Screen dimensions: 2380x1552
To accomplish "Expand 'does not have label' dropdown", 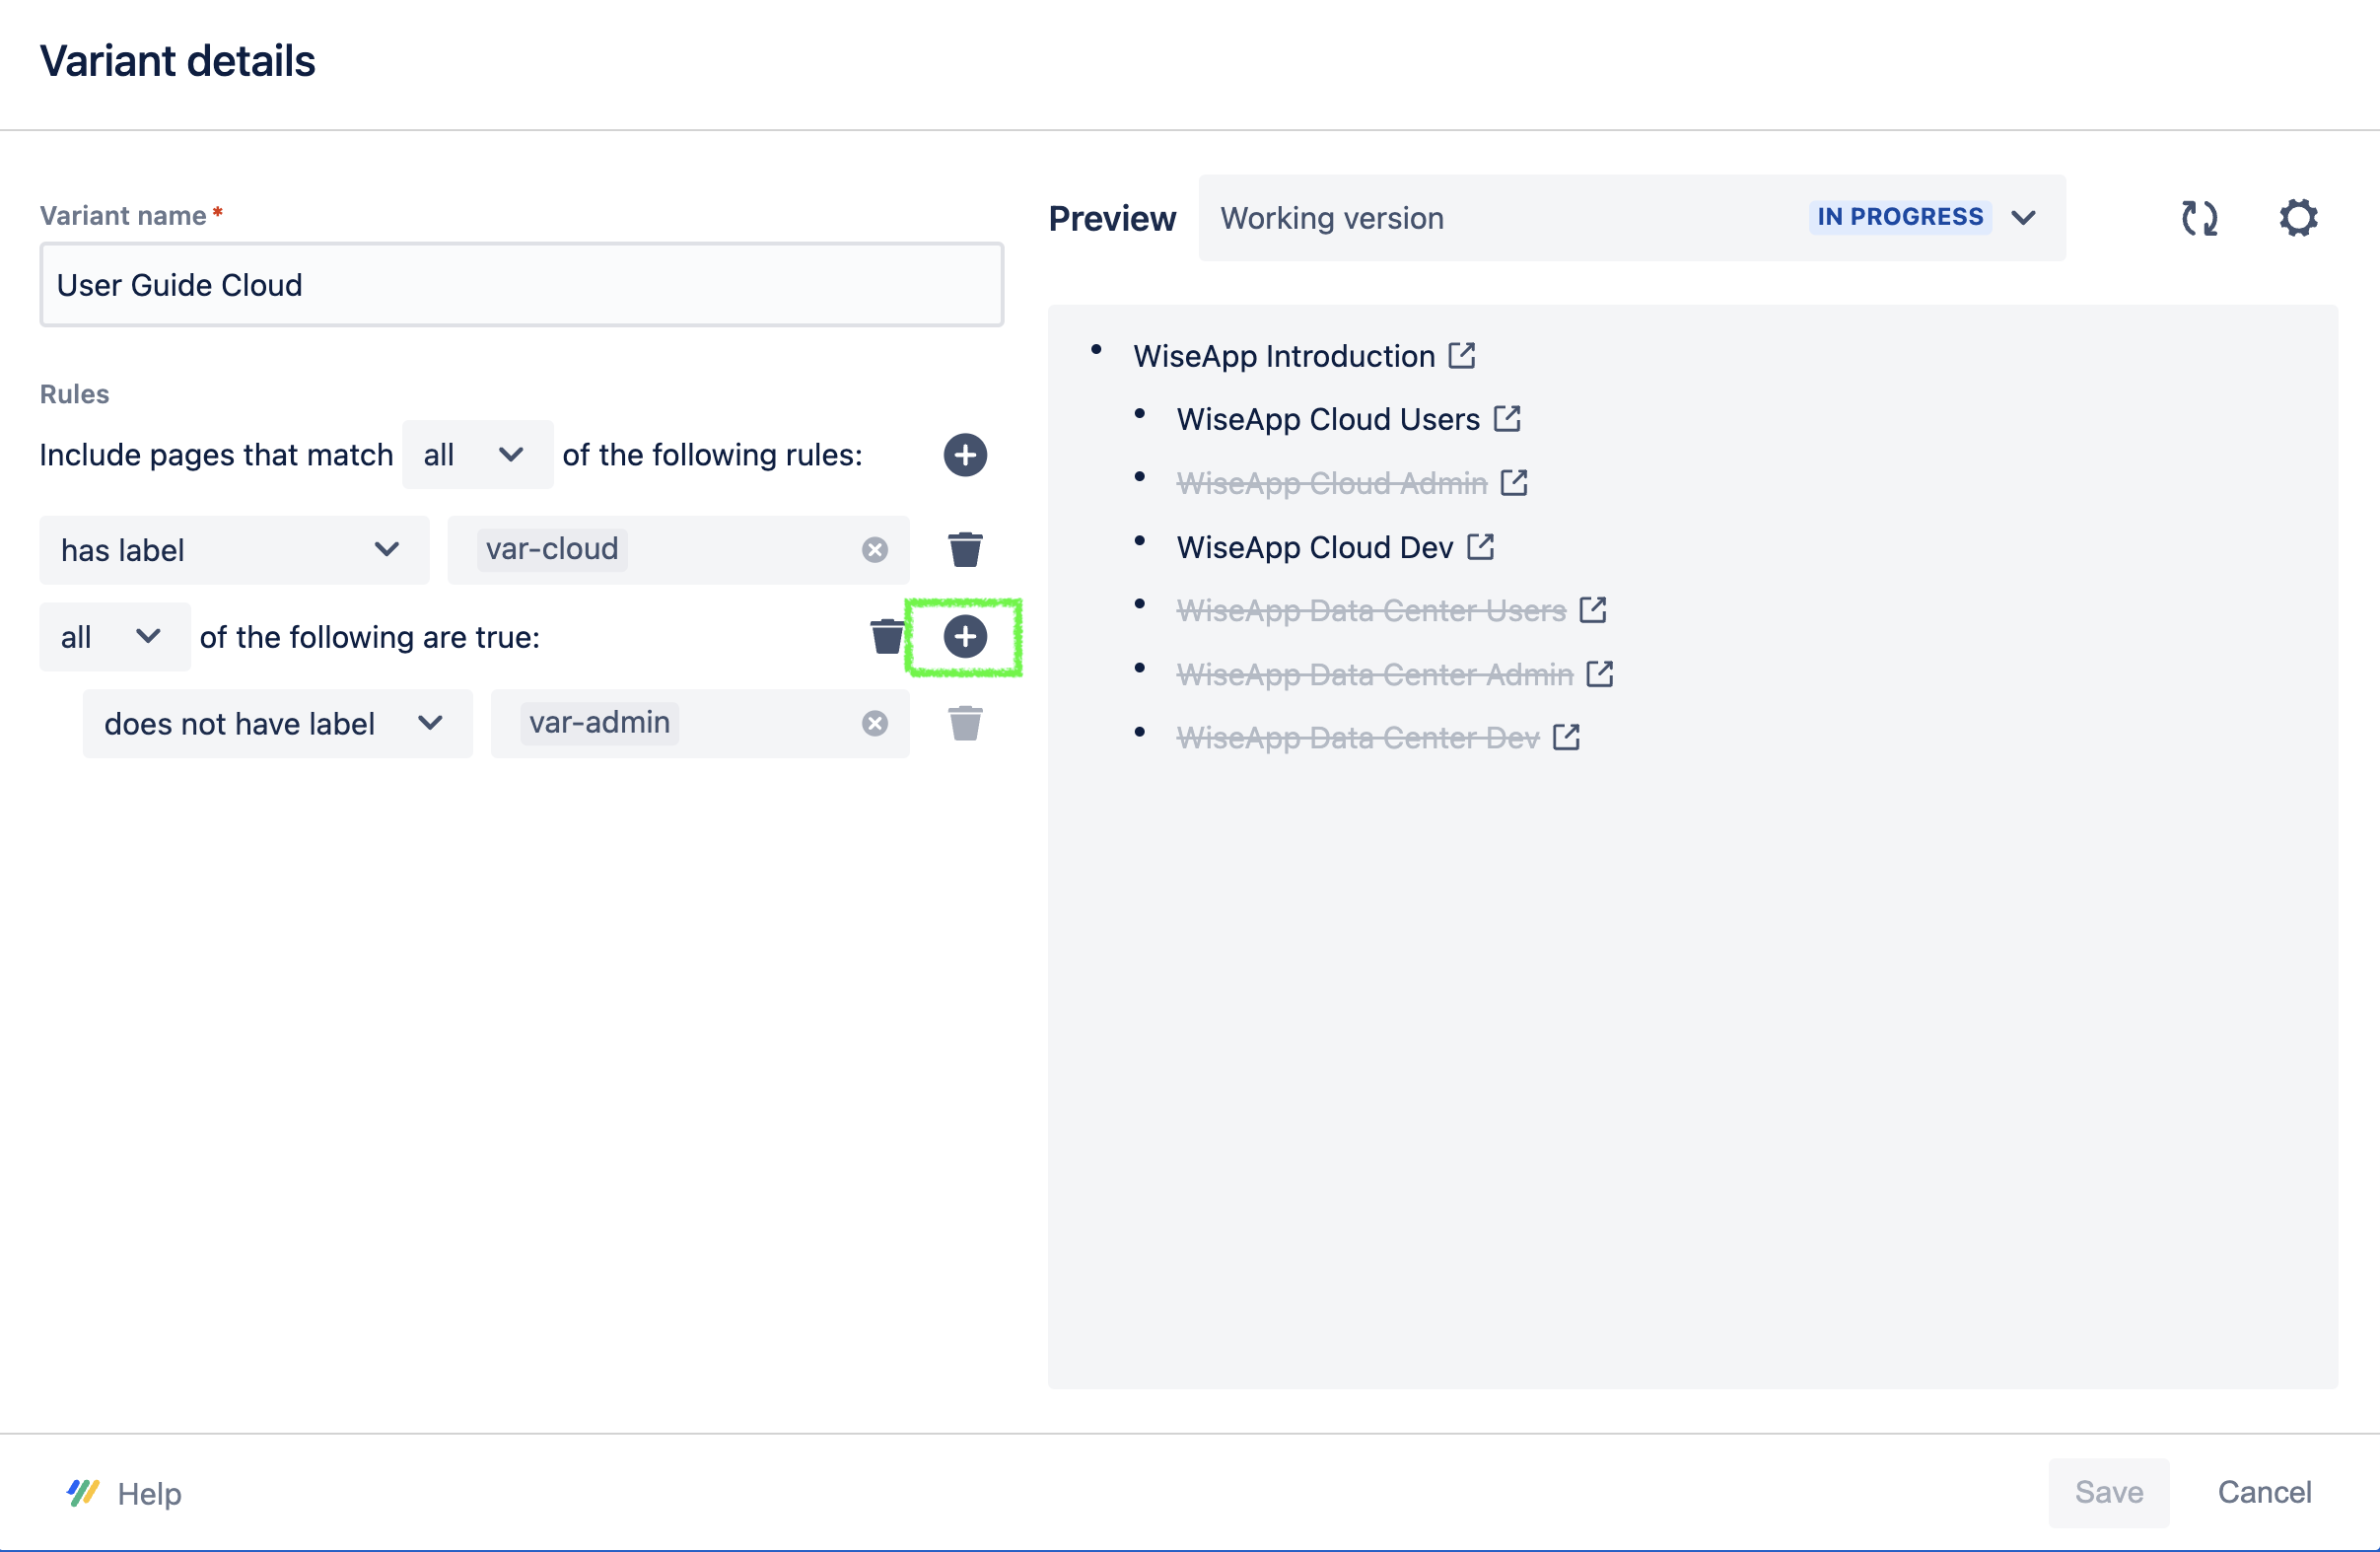I will click(x=277, y=723).
